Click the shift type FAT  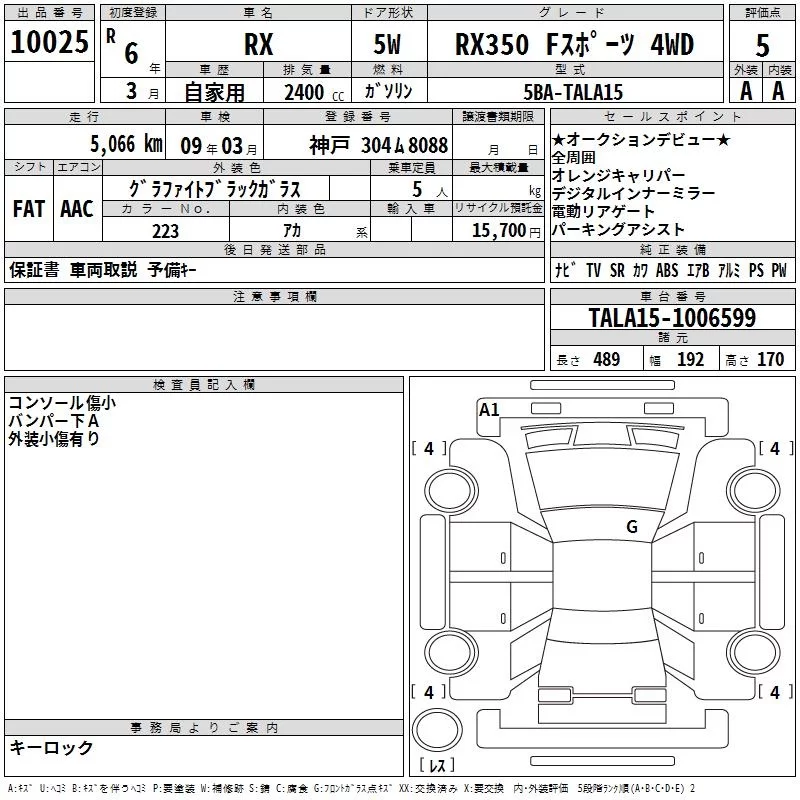(29, 209)
